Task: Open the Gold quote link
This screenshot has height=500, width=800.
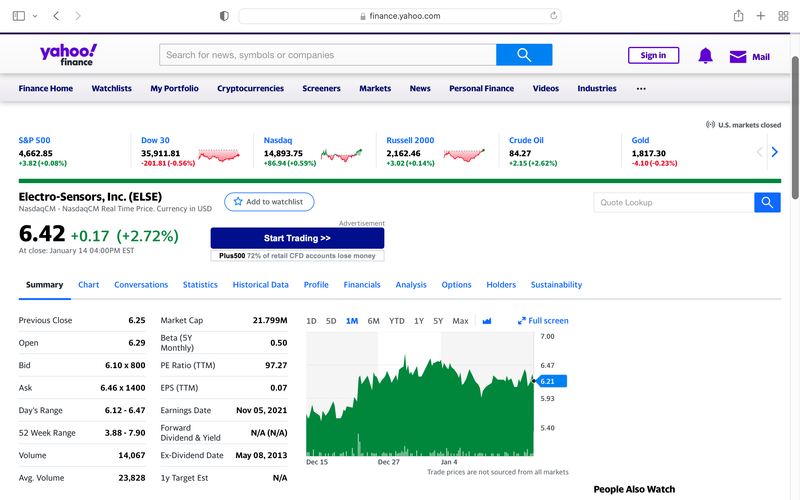Action: coord(640,140)
